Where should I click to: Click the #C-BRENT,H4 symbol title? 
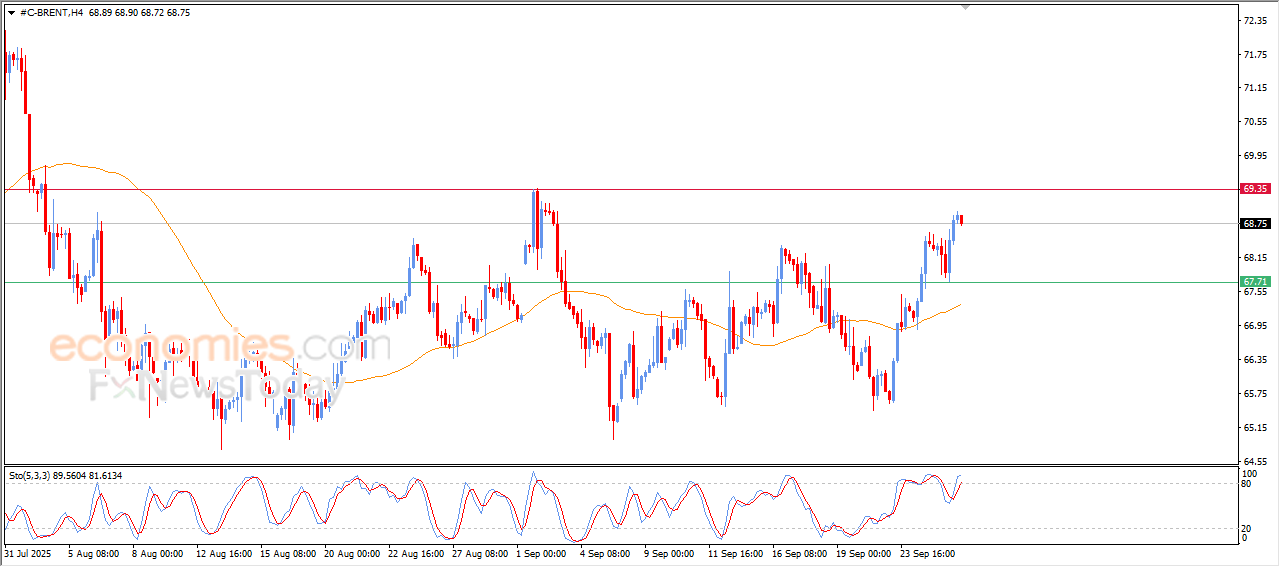(51, 13)
